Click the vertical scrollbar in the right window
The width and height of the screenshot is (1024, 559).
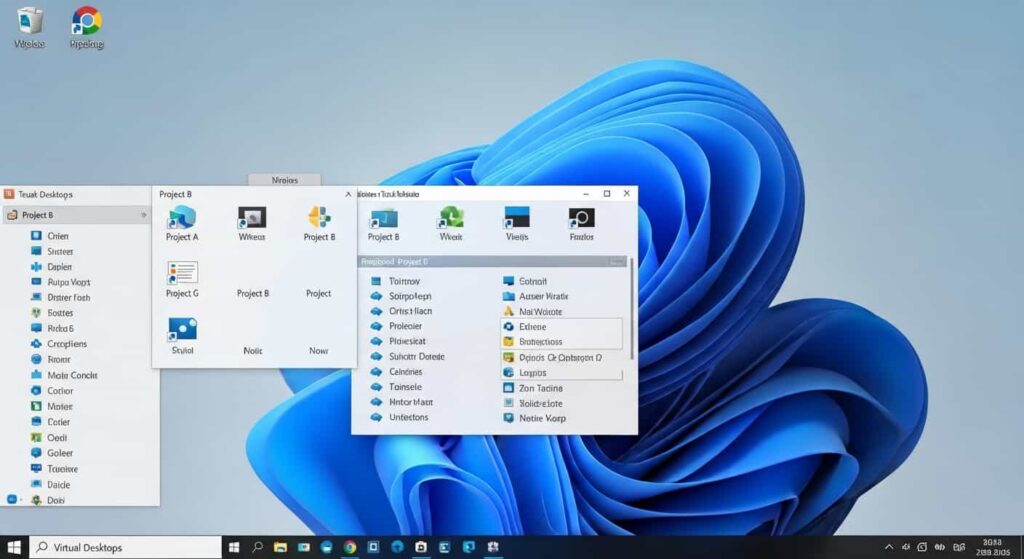(x=630, y=310)
